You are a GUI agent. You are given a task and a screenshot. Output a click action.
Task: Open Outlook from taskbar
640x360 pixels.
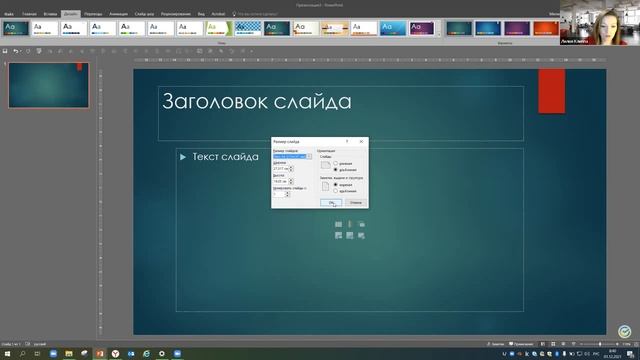[x=131, y=354]
